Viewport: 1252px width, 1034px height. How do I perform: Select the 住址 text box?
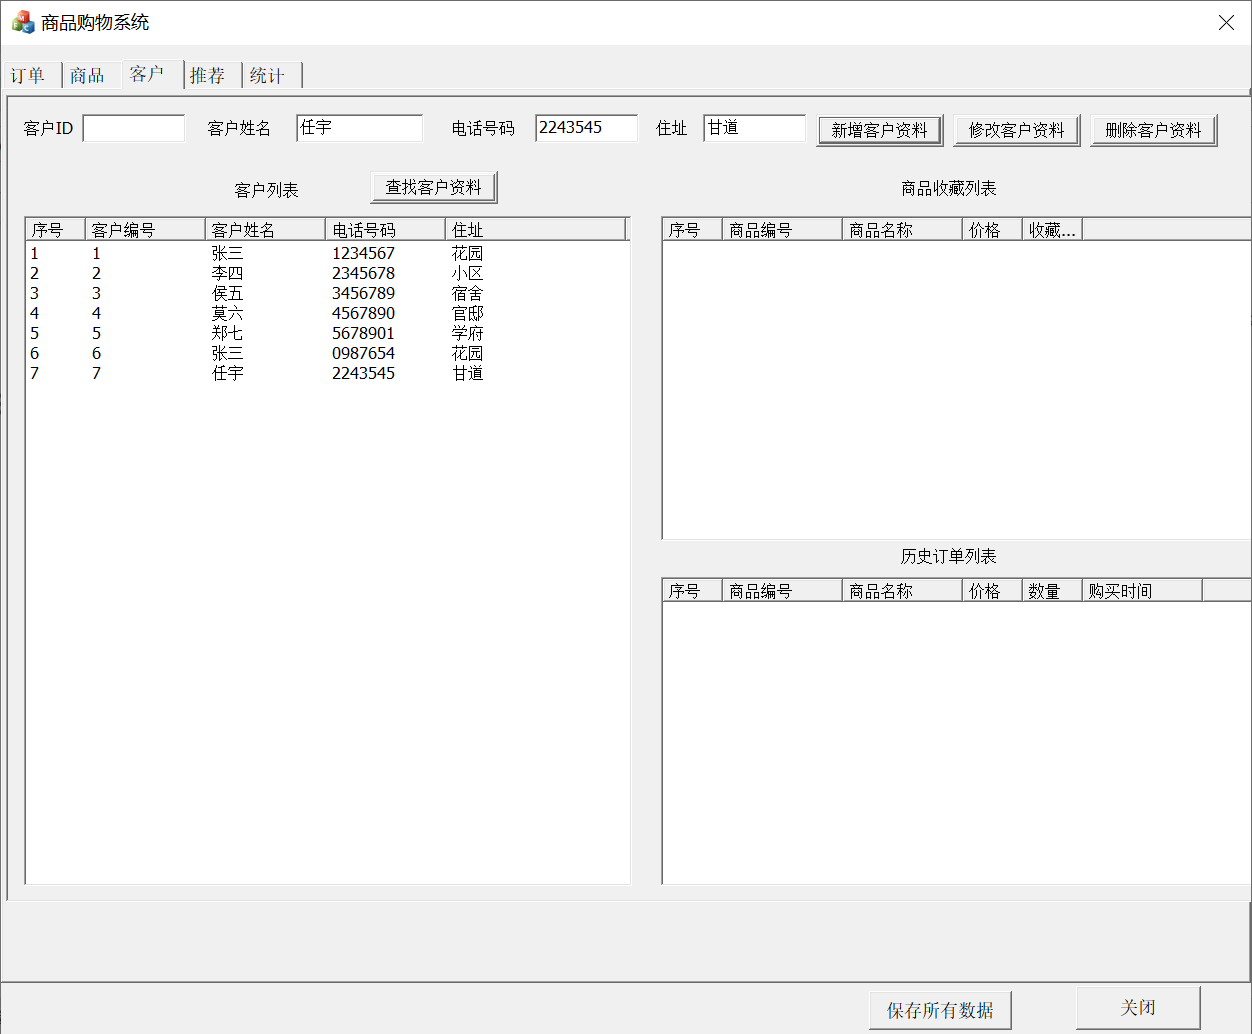click(x=754, y=128)
